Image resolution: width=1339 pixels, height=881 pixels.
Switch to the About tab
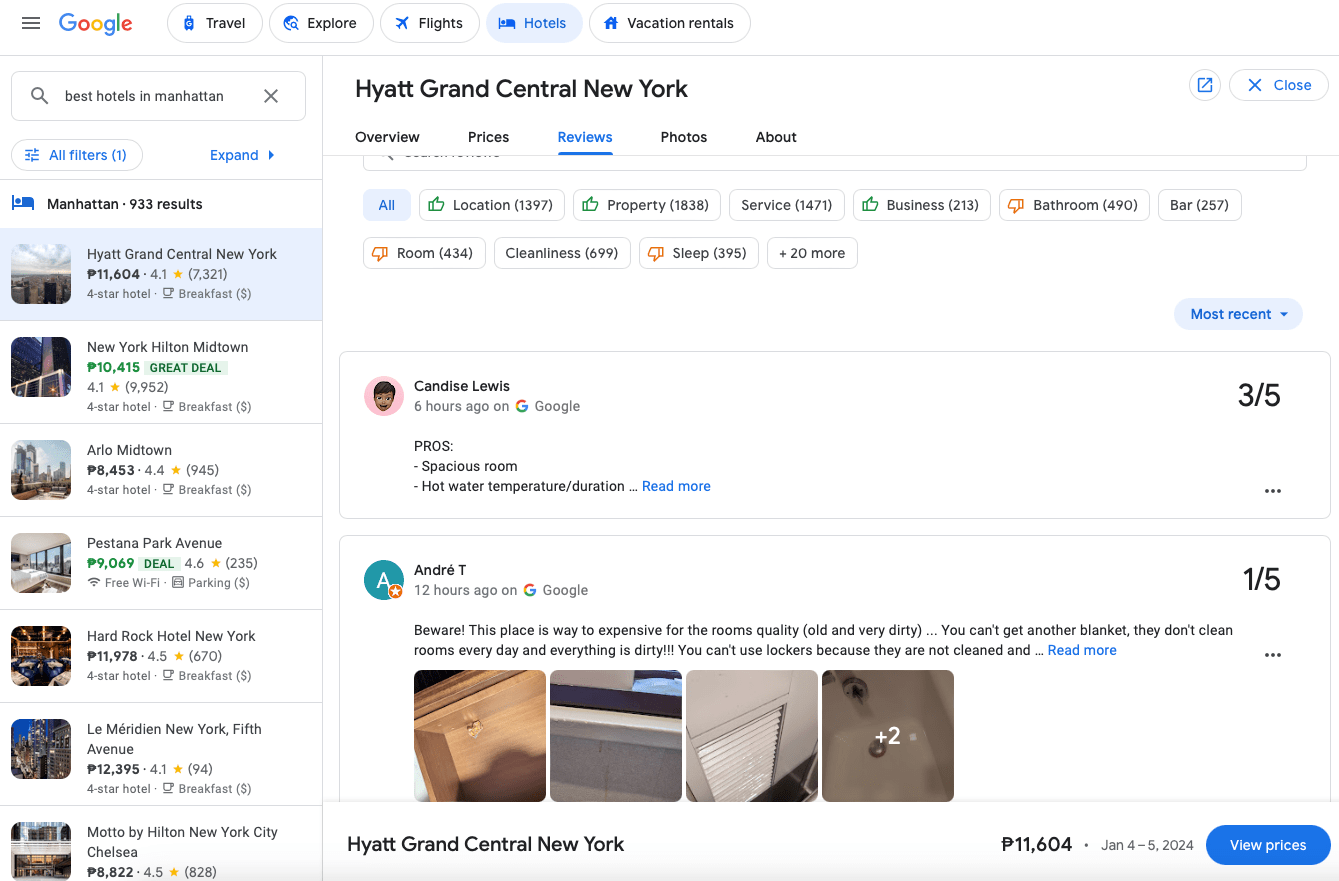[776, 137]
